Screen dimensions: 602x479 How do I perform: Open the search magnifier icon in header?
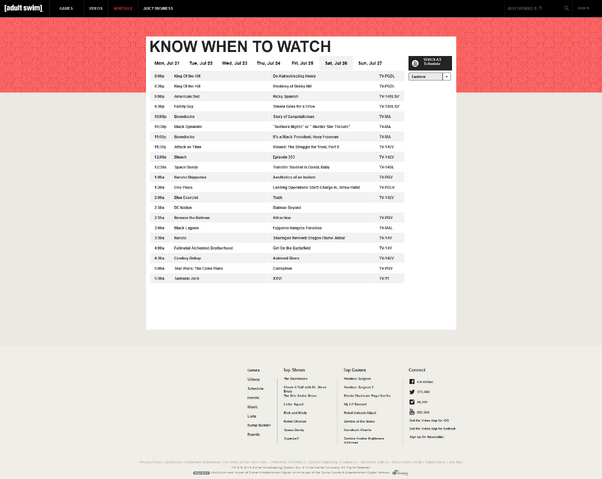click(x=566, y=8)
